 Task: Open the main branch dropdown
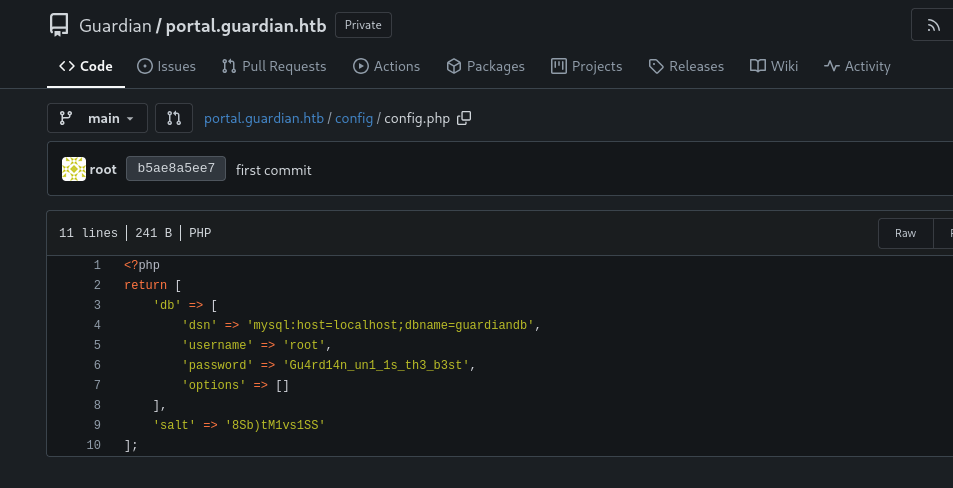tap(97, 118)
